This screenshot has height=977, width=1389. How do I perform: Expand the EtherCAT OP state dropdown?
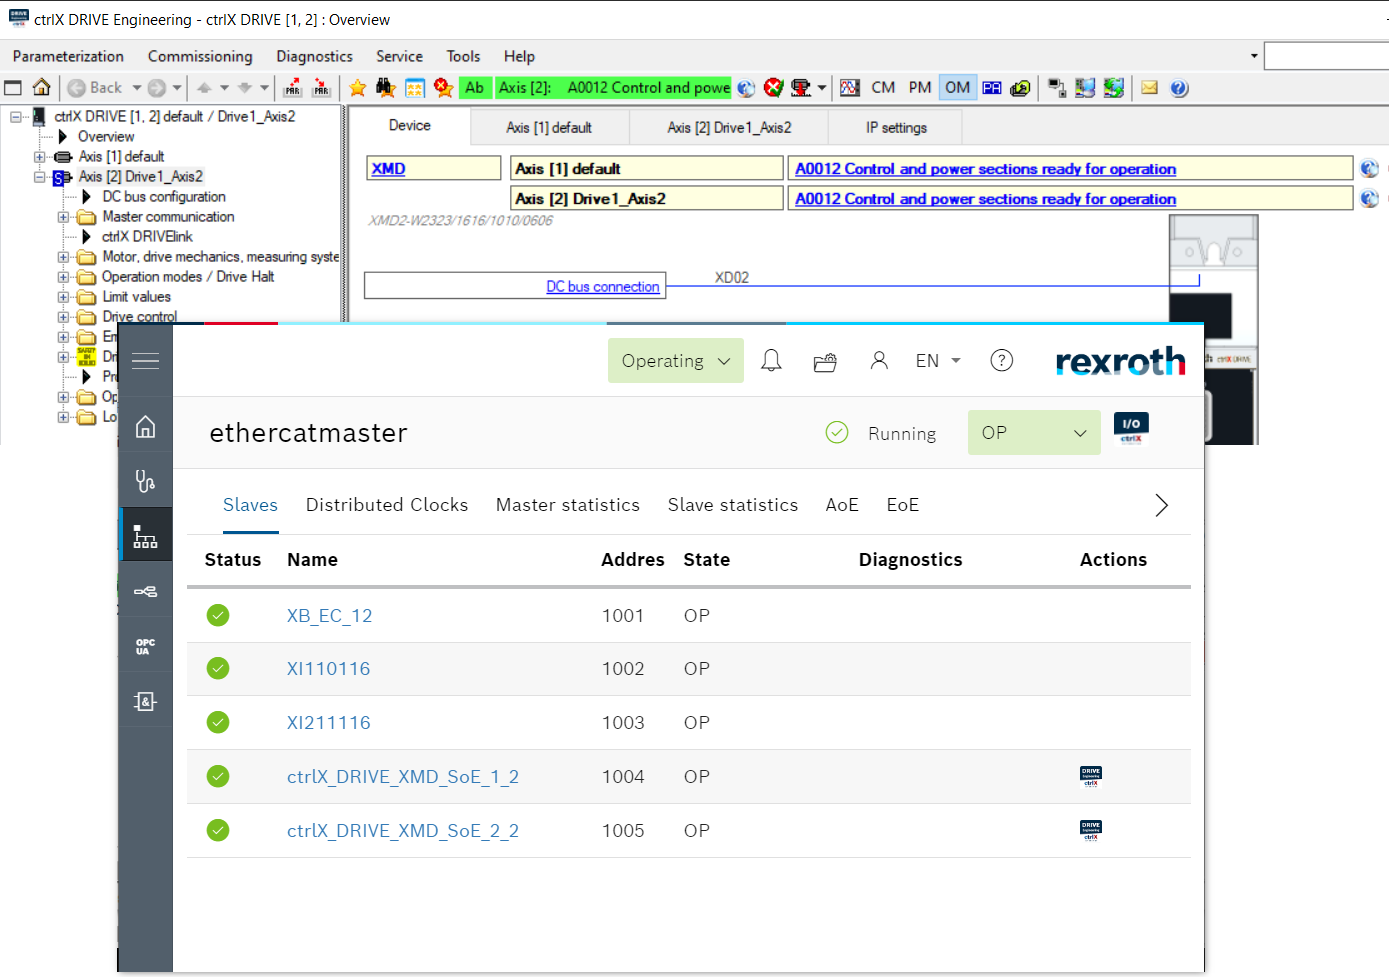[x=1033, y=433]
